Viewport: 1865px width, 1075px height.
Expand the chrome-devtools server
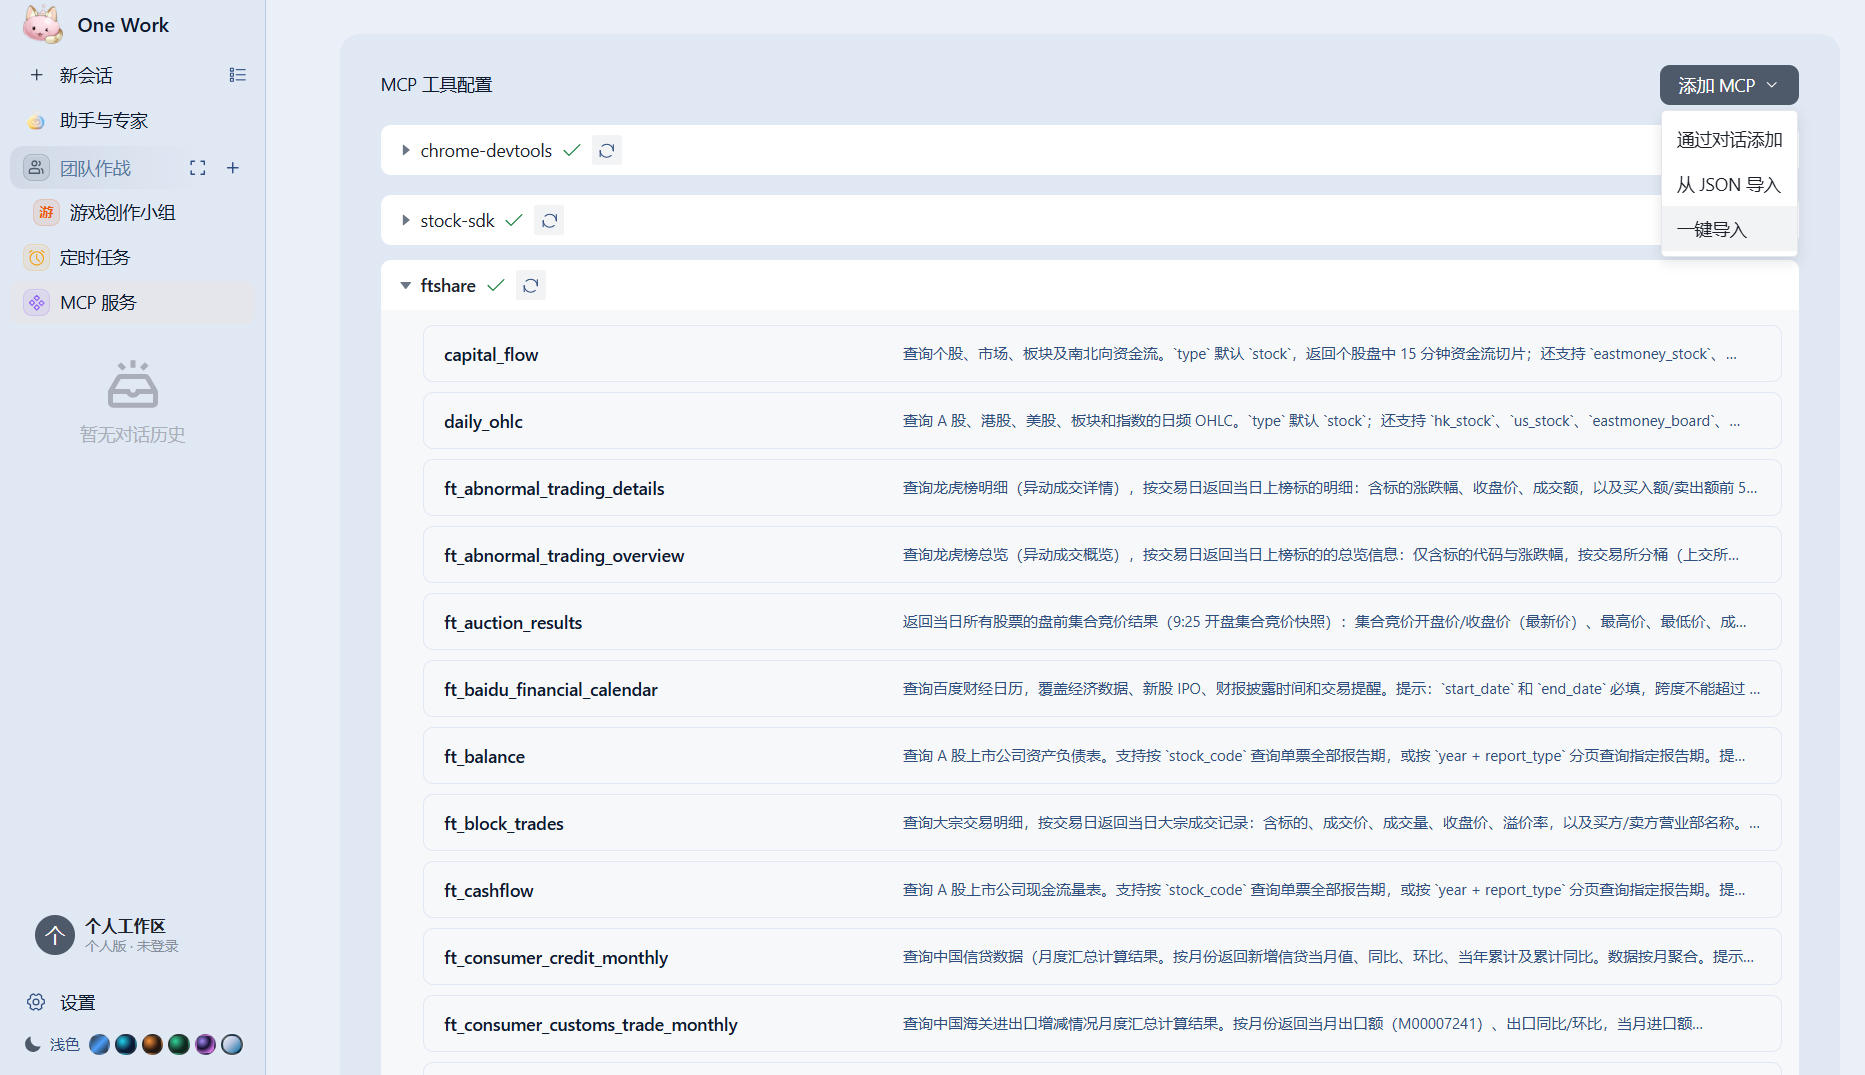coord(406,150)
